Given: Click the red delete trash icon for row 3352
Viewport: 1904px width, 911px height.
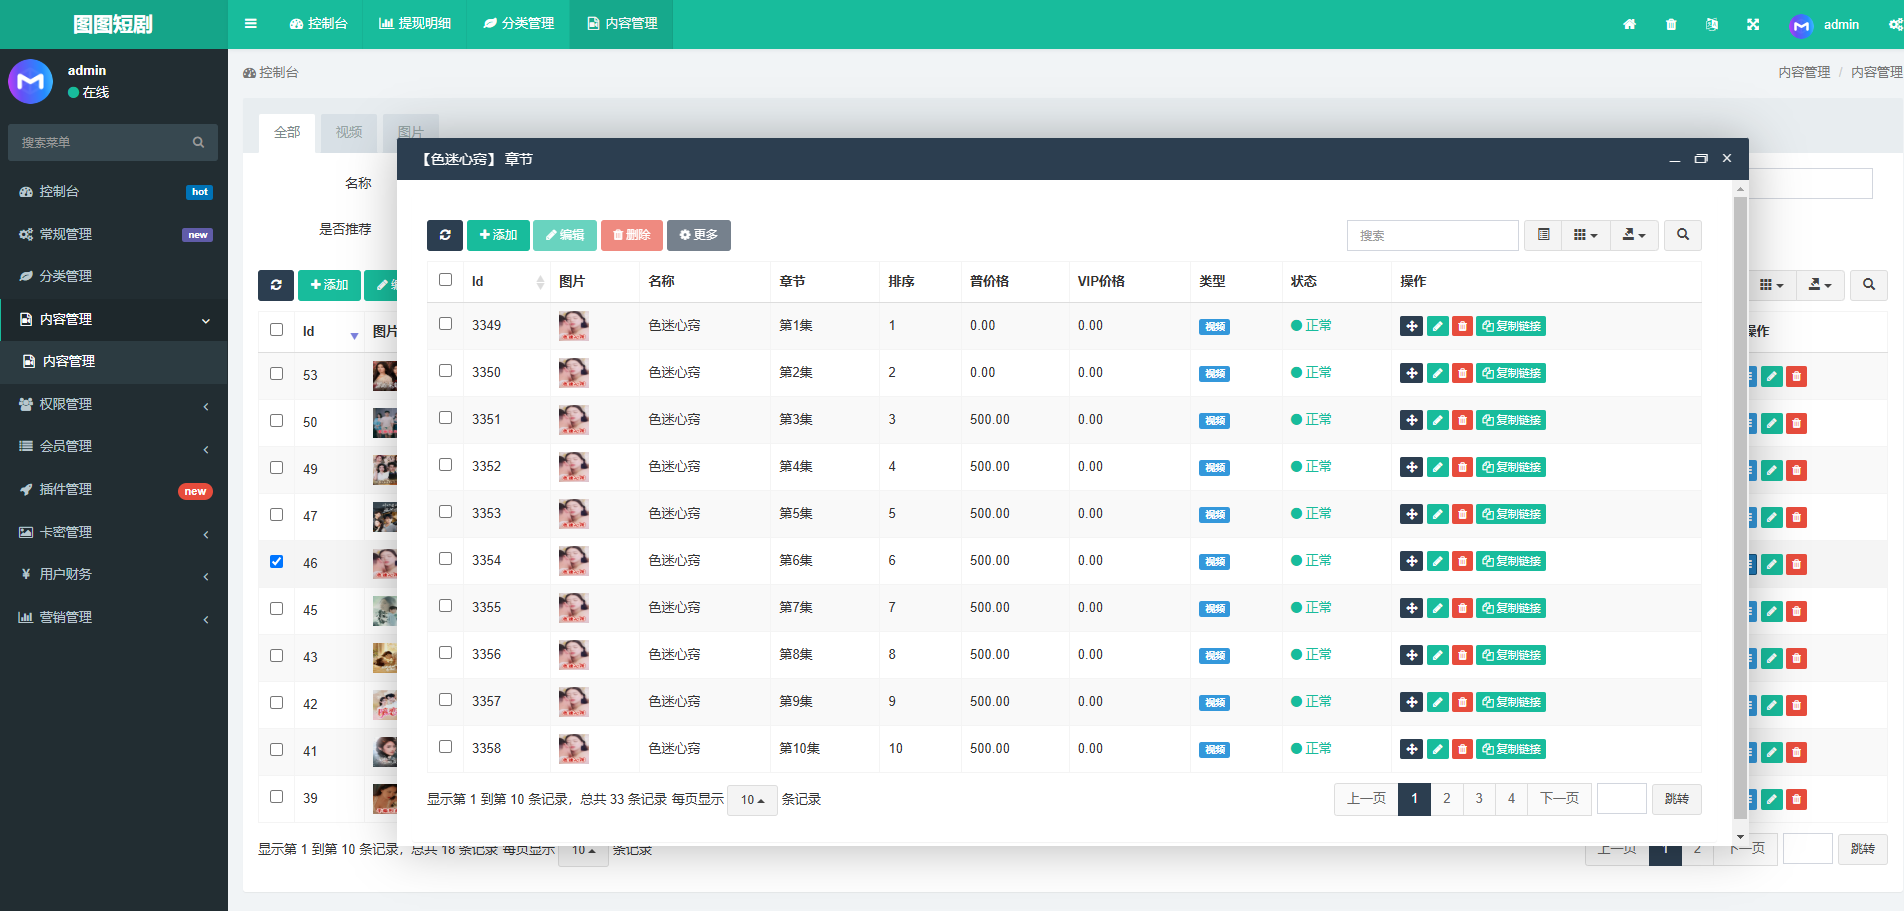Looking at the screenshot, I should (x=1462, y=467).
